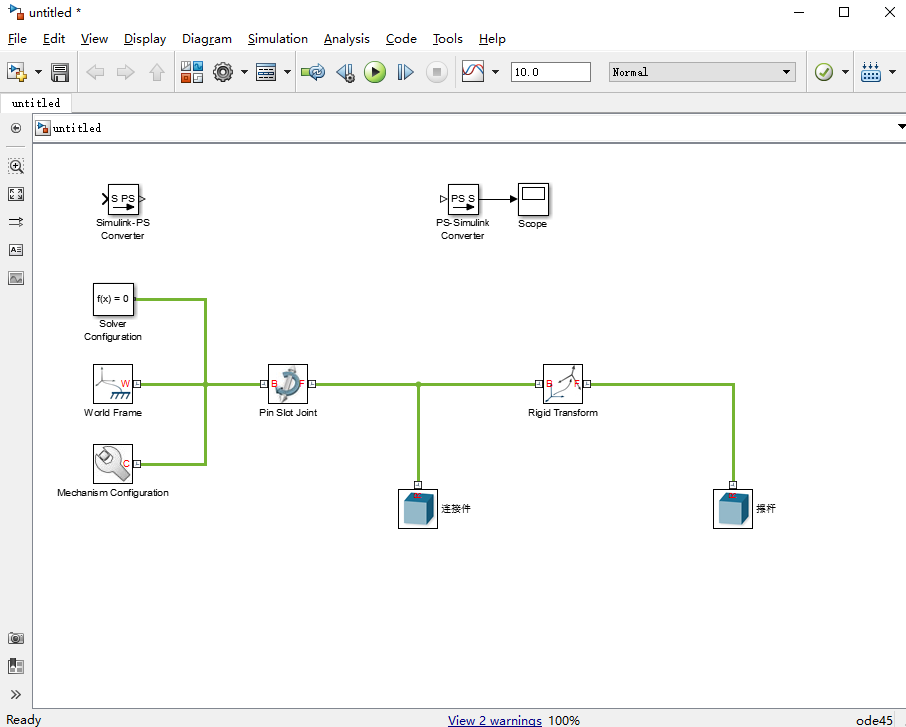
Task: Select the Annotation tool in the palette
Action: [x=16, y=250]
